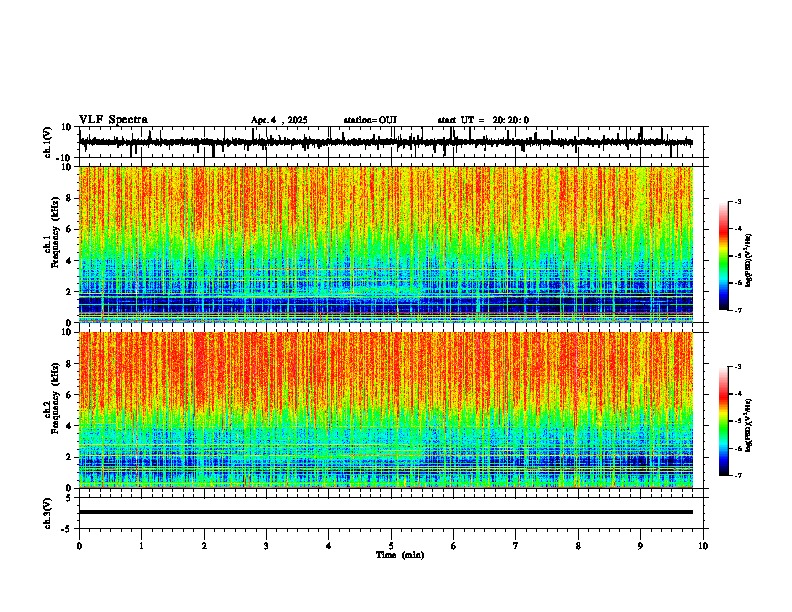Select the log(PSD) label beside ch.1 colorbar
This screenshot has width=792, height=612.
click(748, 261)
